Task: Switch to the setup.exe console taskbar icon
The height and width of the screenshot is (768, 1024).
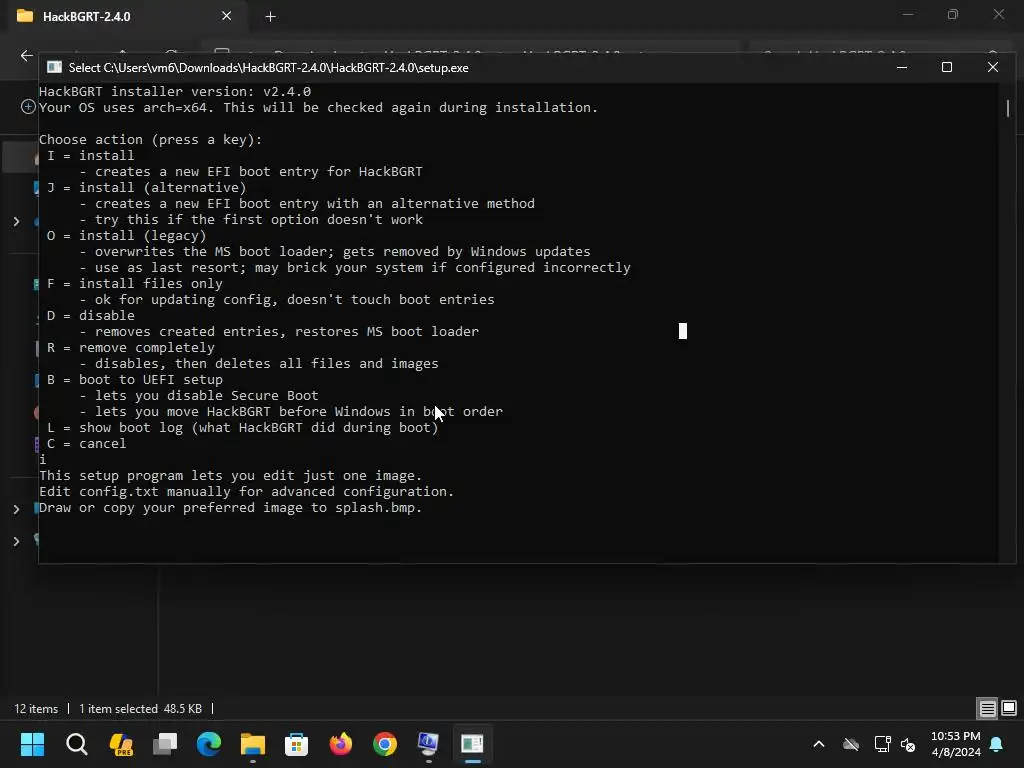Action: (472, 744)
